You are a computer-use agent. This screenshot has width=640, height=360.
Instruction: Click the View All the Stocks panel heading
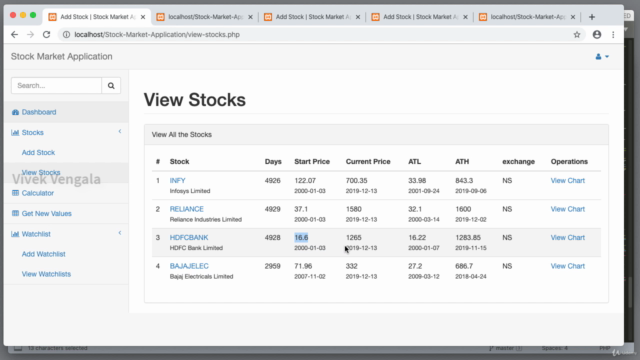[x=182, y=135]
